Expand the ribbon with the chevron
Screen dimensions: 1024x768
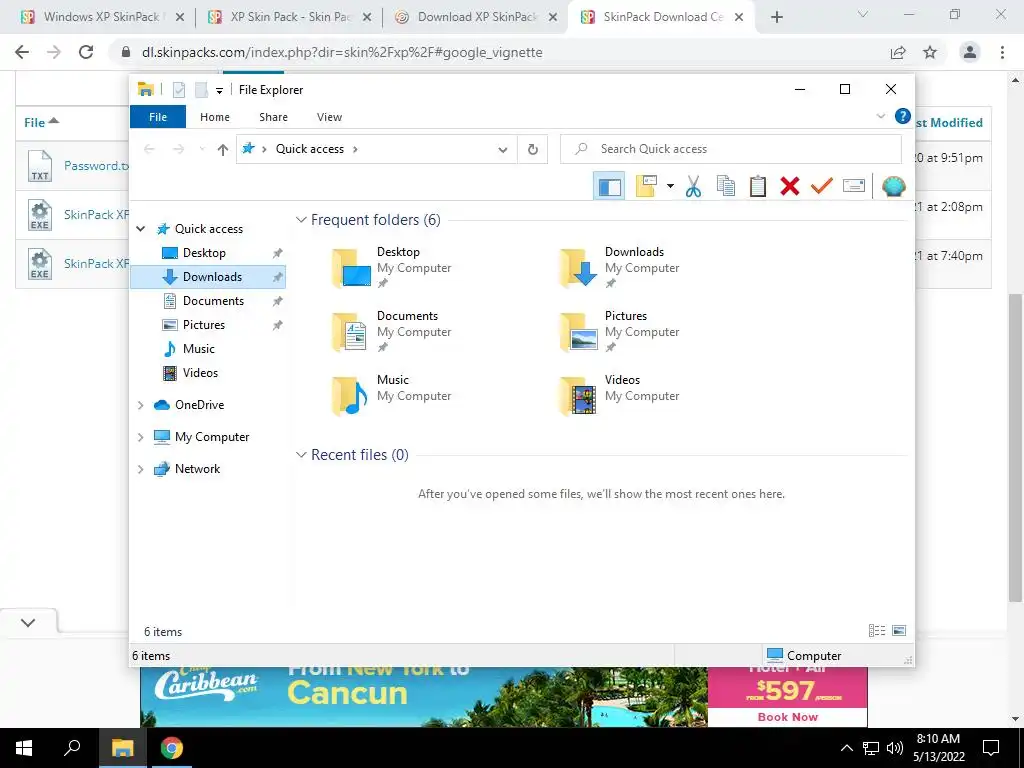[880, 116]
